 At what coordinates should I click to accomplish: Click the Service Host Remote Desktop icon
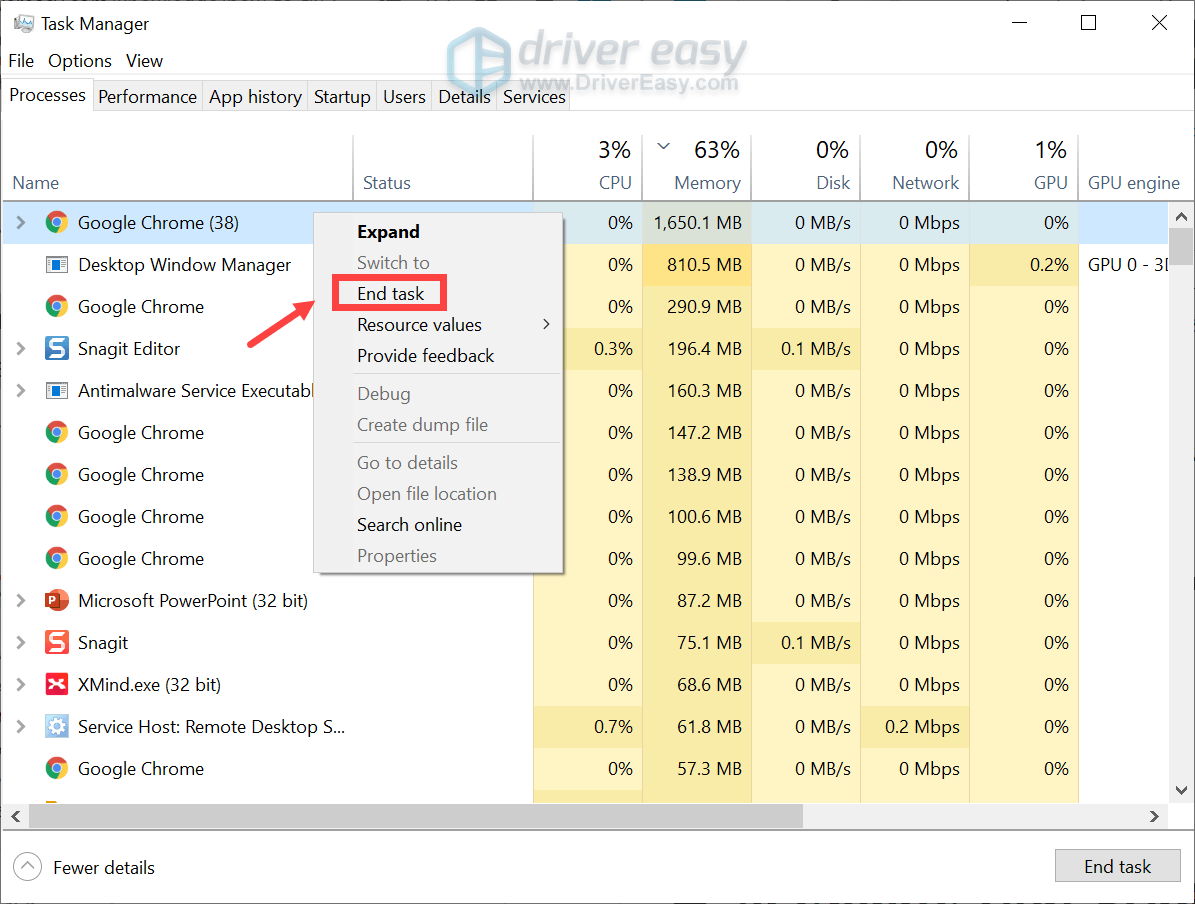coord(56,726)
